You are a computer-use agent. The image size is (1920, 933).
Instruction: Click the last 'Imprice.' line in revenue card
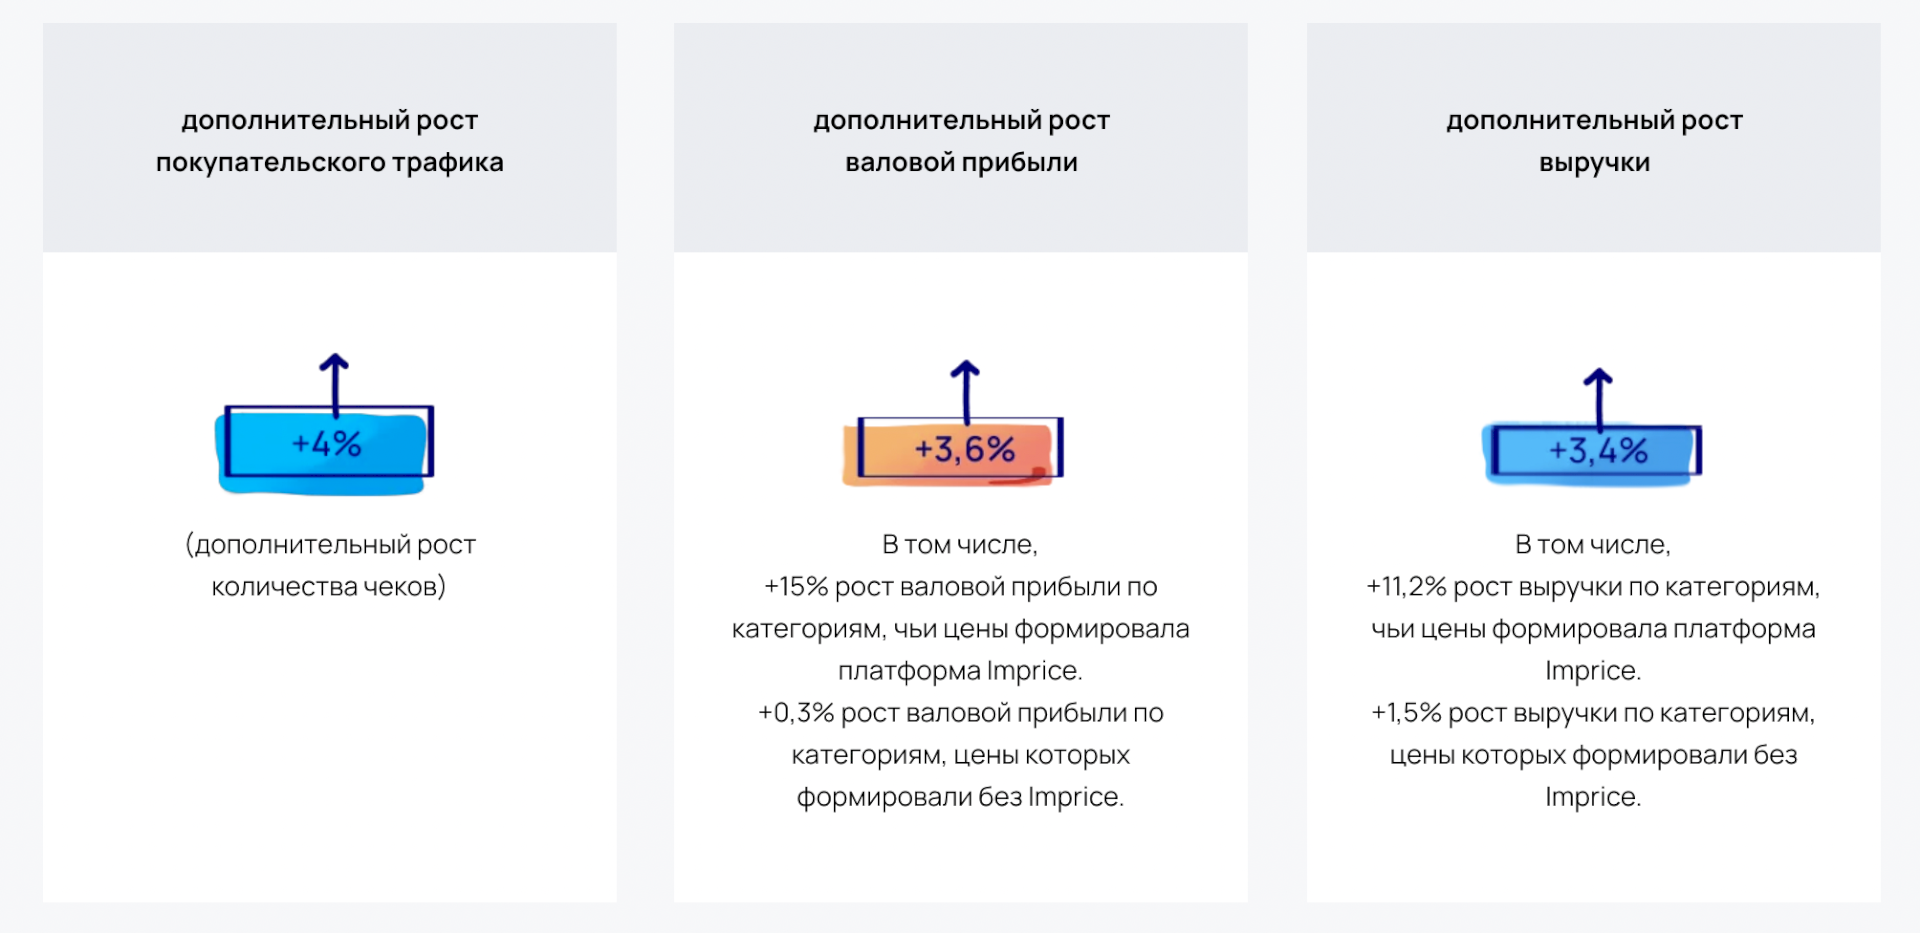(1593, 796)
